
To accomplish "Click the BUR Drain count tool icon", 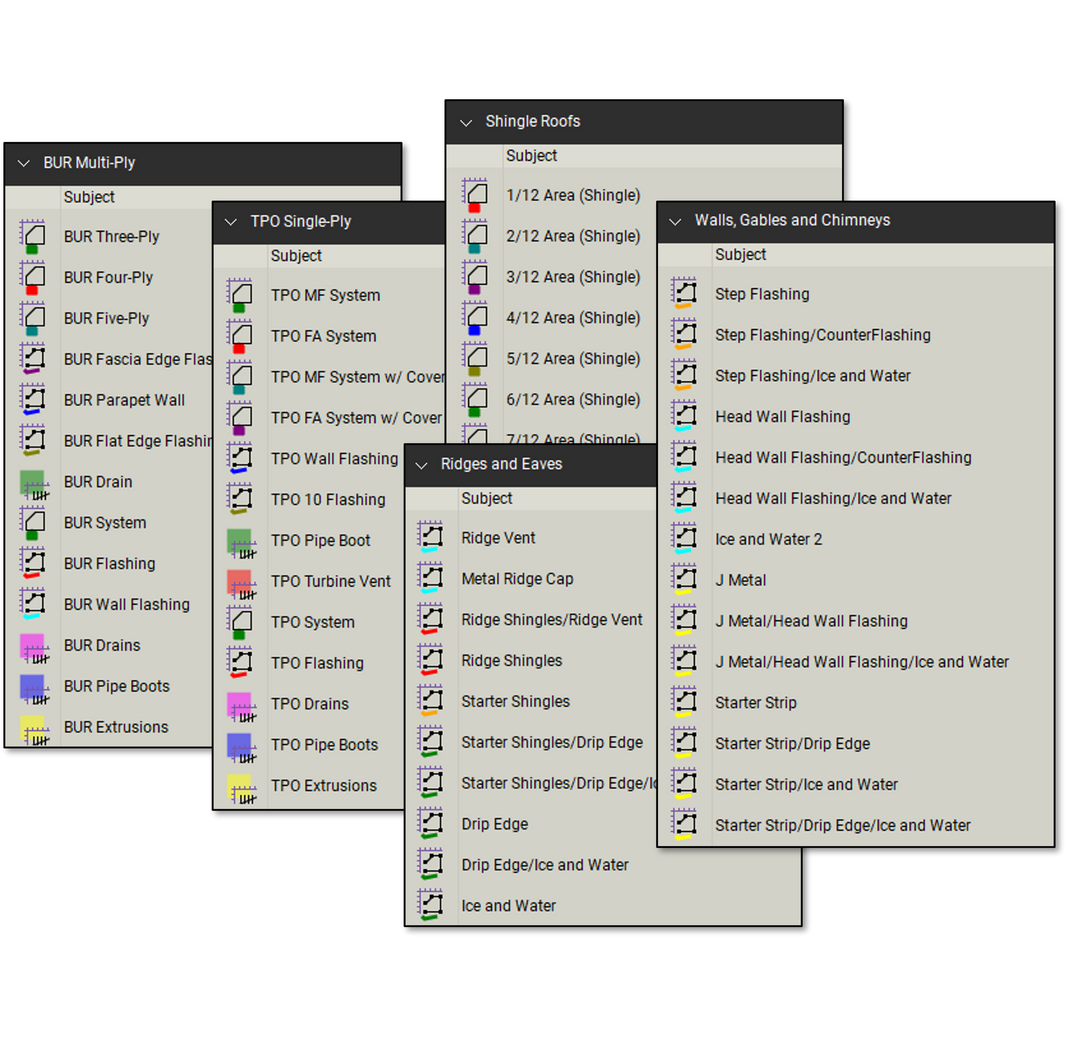I will click(x=34, y=481).
